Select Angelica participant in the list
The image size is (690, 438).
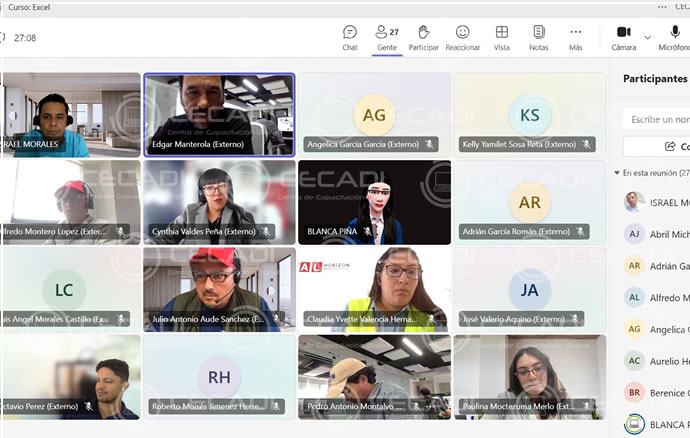657,329
